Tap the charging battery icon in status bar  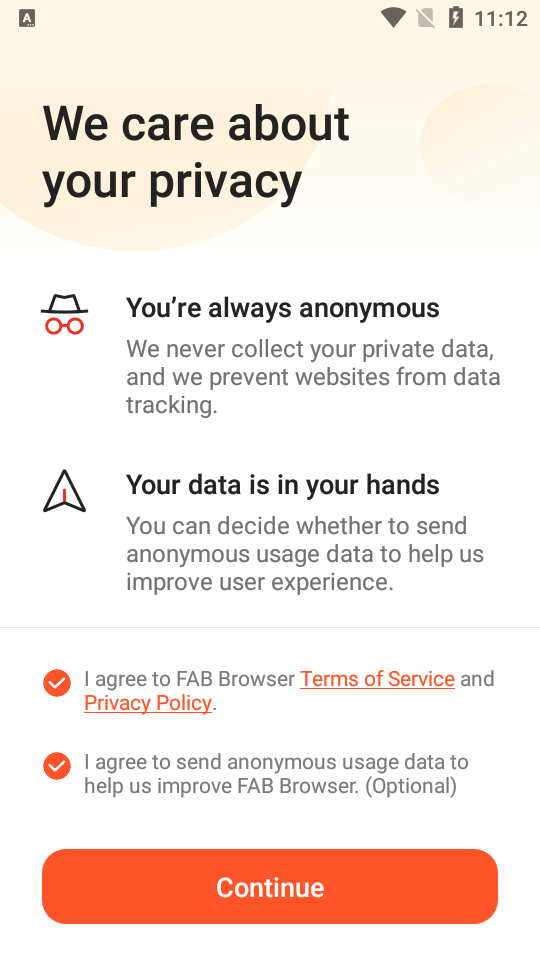click(x=456, y=18)
